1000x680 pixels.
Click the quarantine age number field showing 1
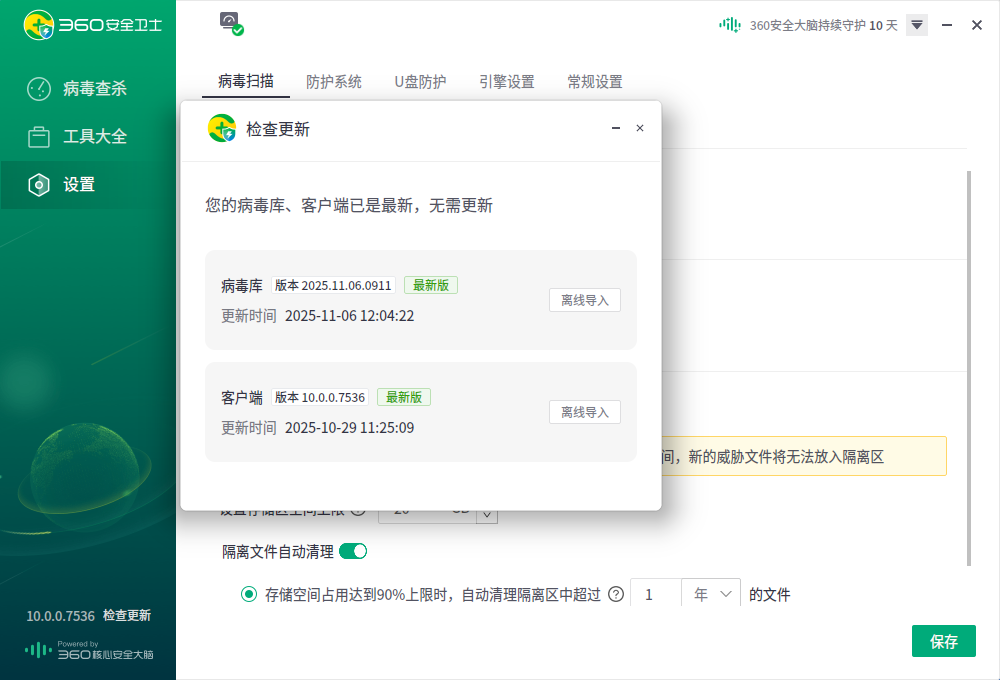656,595
